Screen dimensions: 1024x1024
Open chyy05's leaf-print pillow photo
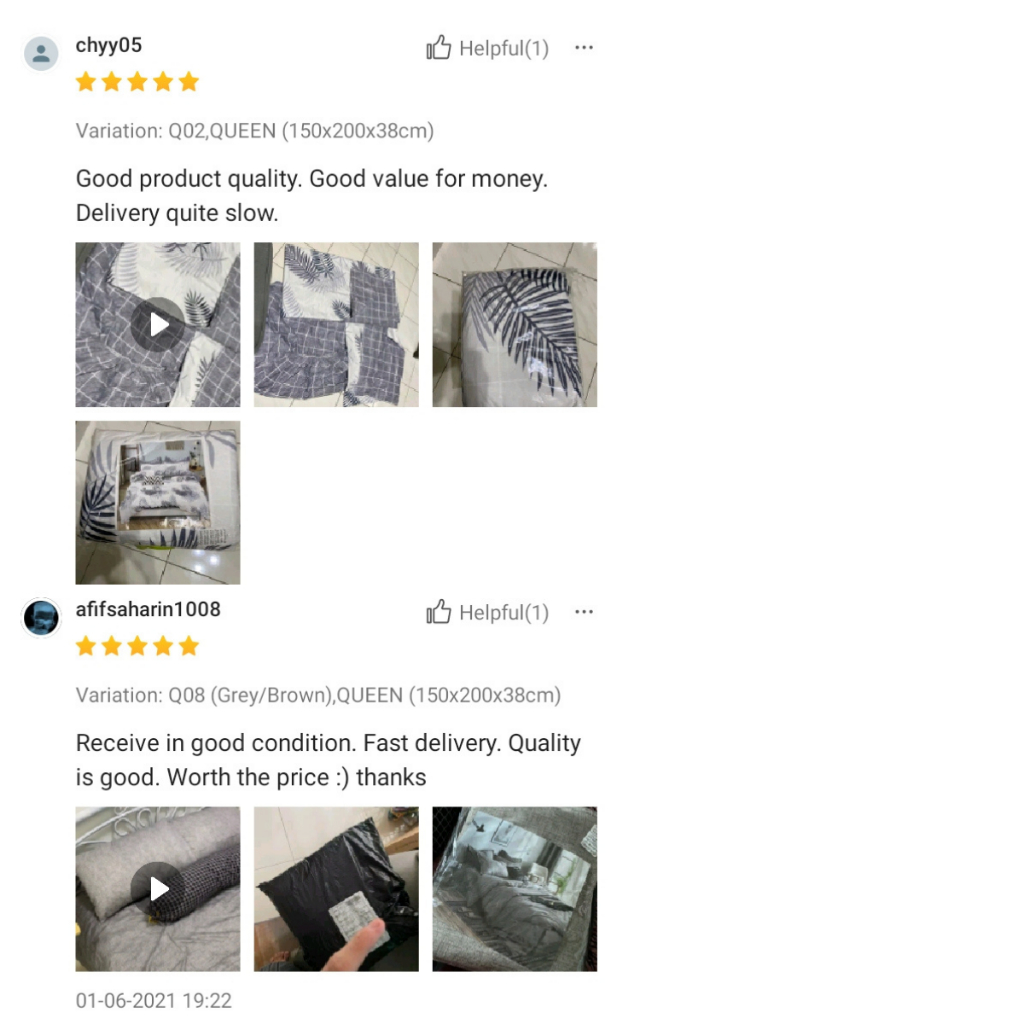(514, 325)
